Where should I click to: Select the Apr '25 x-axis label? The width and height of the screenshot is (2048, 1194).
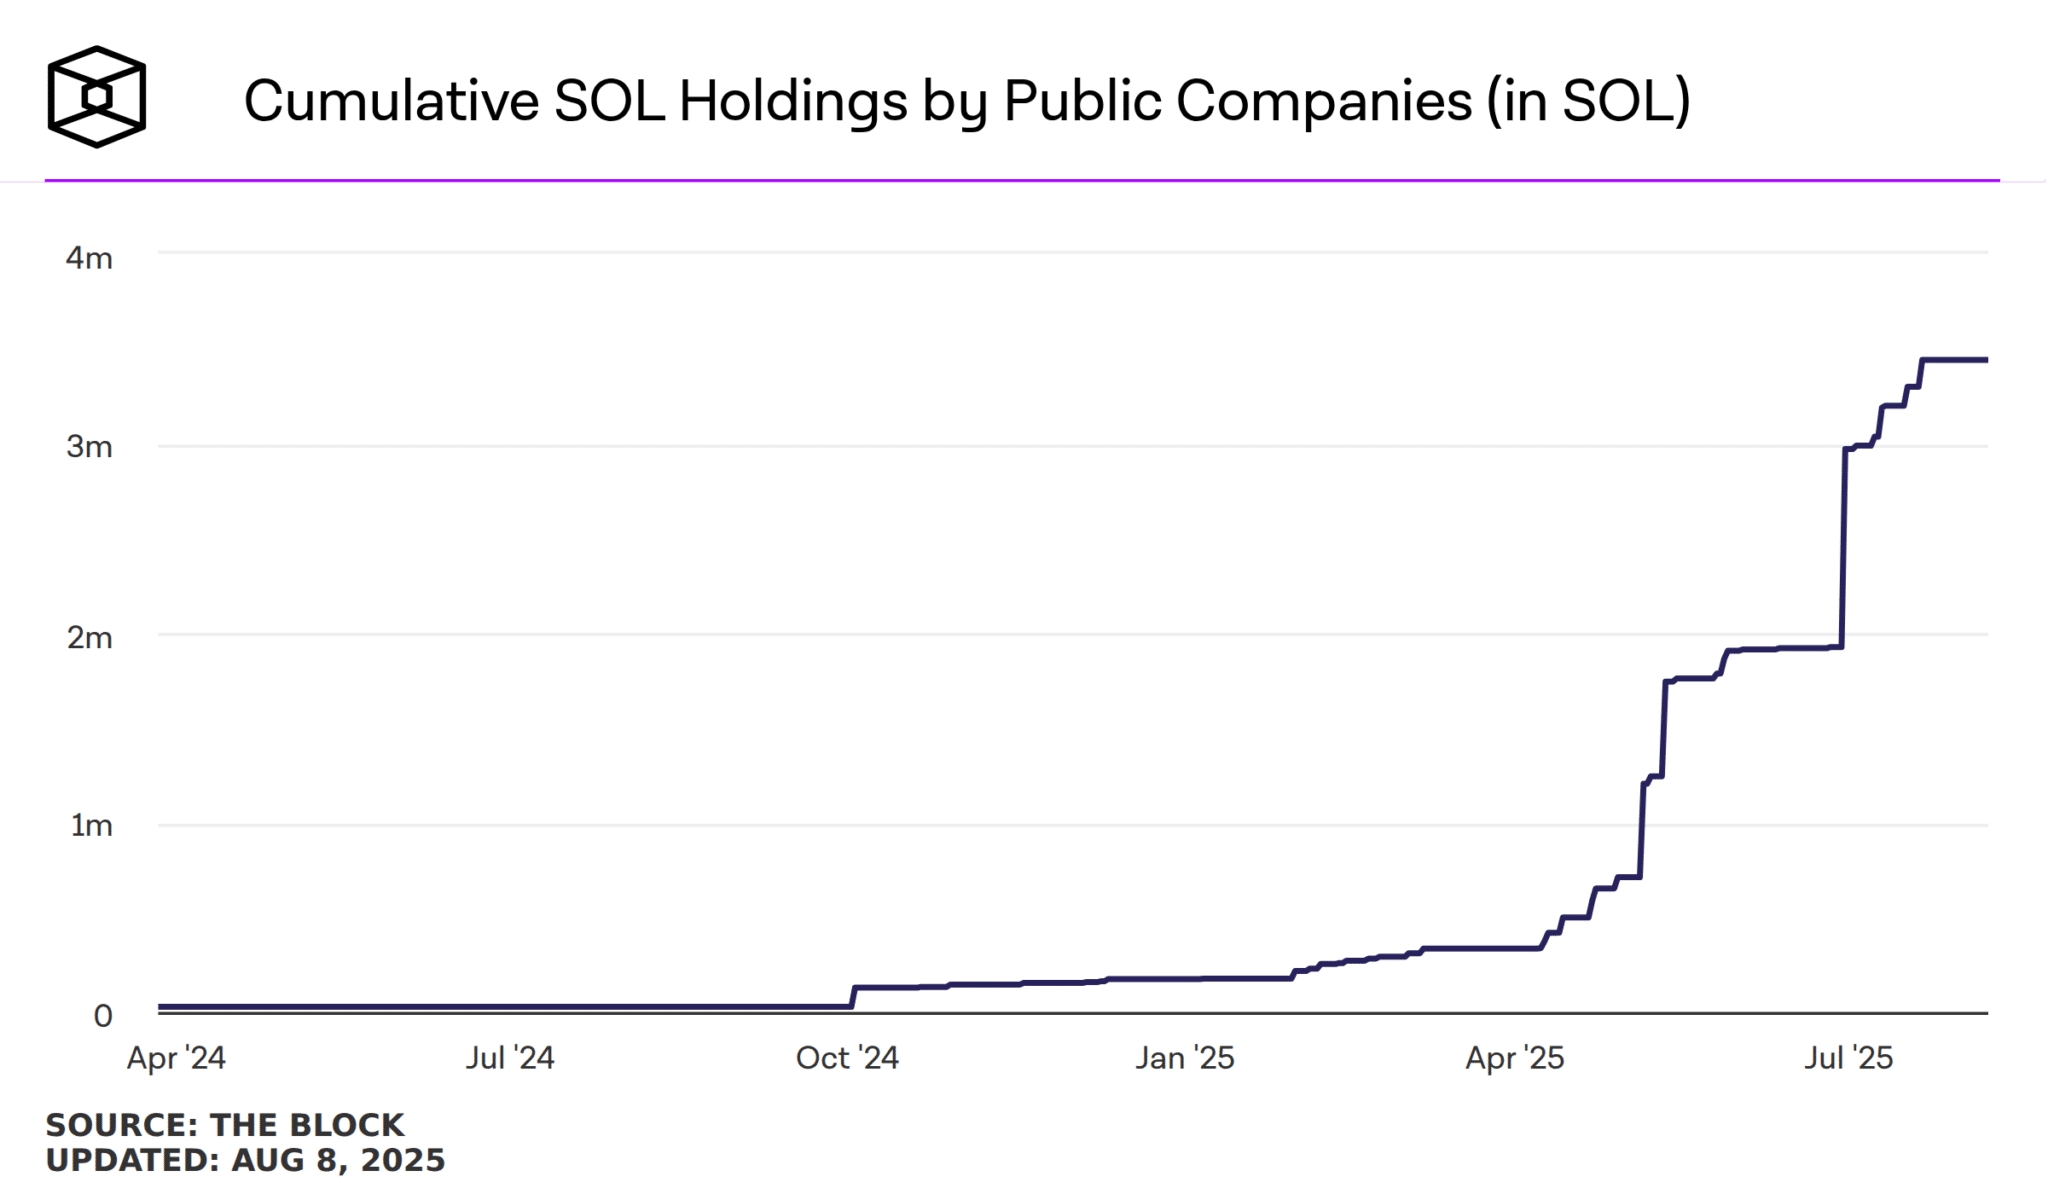coord(1514,1058)
